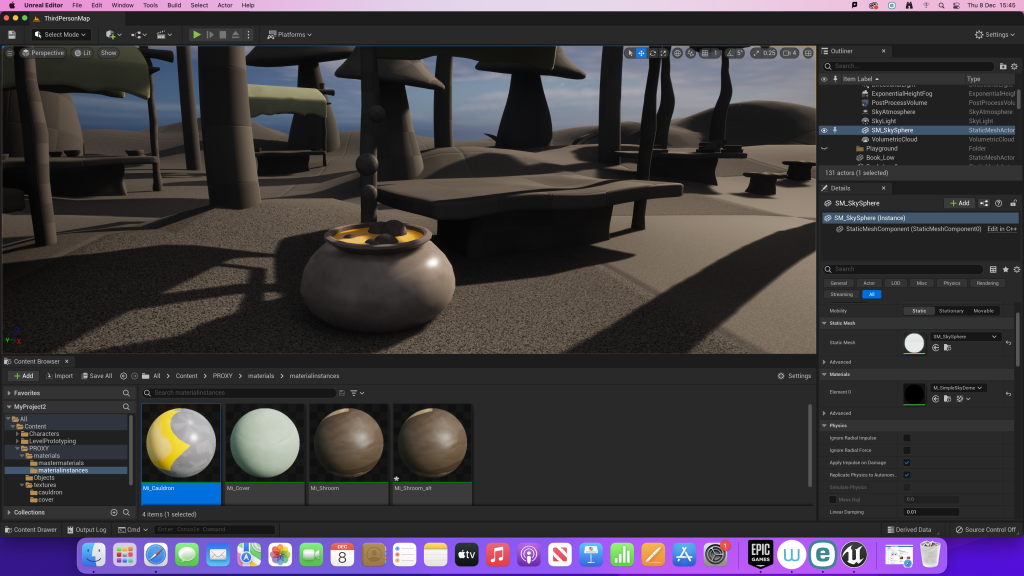Open the play options three-dot menu

pyautogui.click(x=248, y=35)
